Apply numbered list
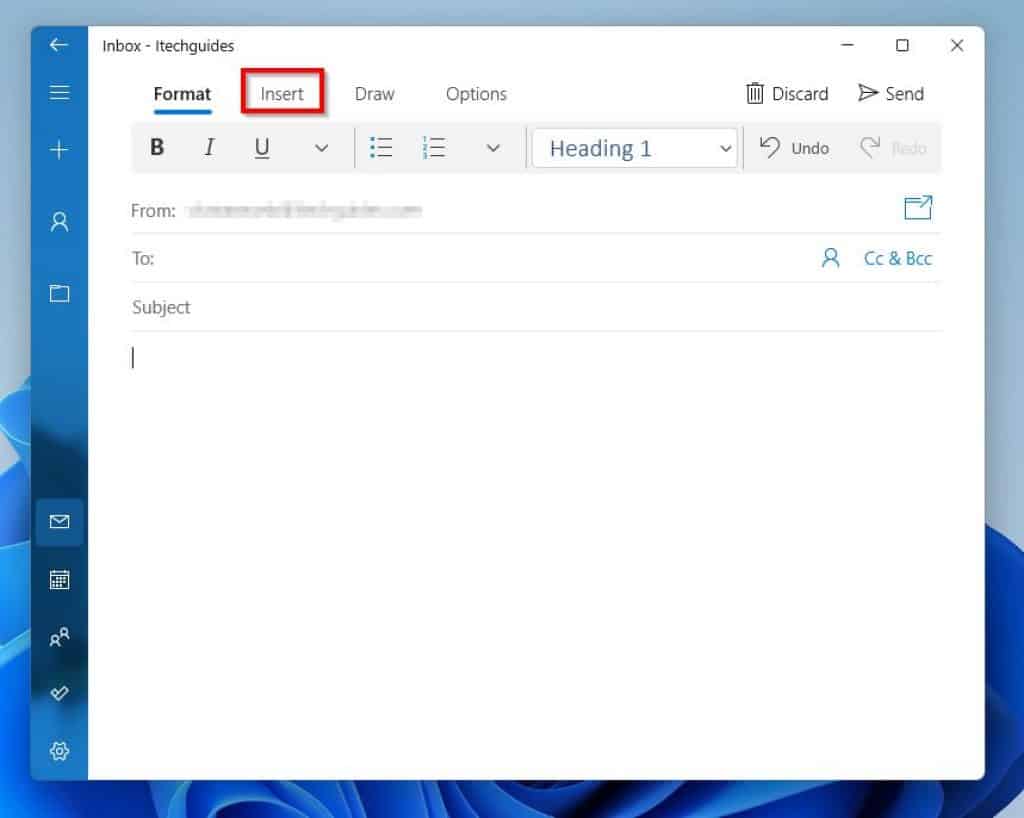The width and height of the screenshot is (1024, 818). [434, 148]
